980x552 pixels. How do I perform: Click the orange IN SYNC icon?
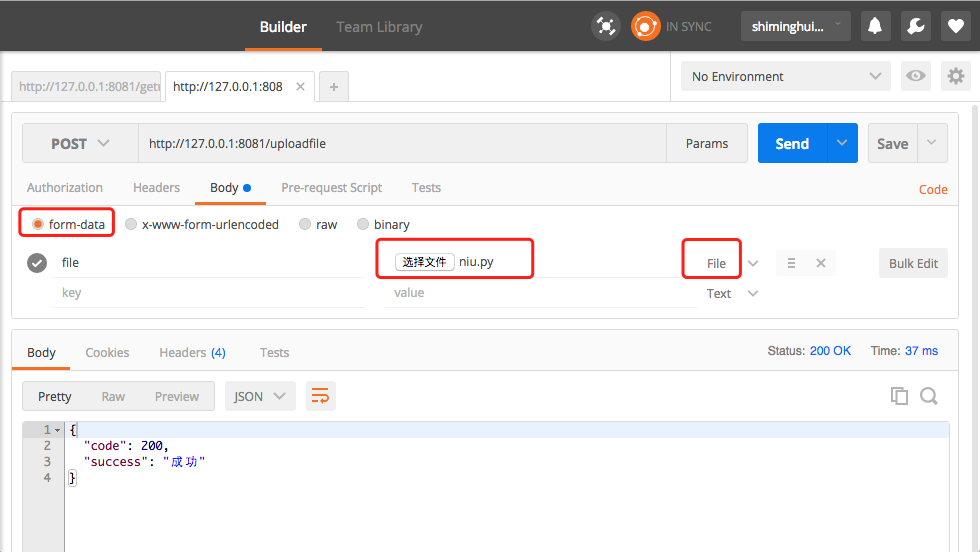pos(646,26)
